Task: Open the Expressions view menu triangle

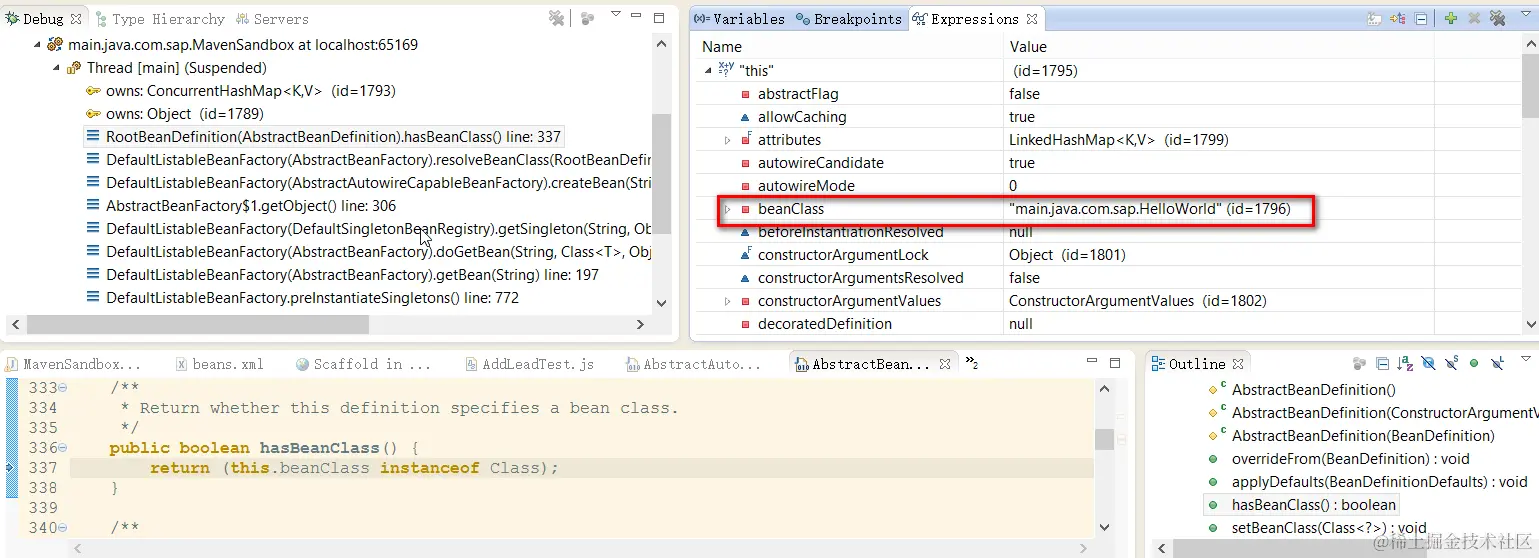Action: click(1525, 16)
